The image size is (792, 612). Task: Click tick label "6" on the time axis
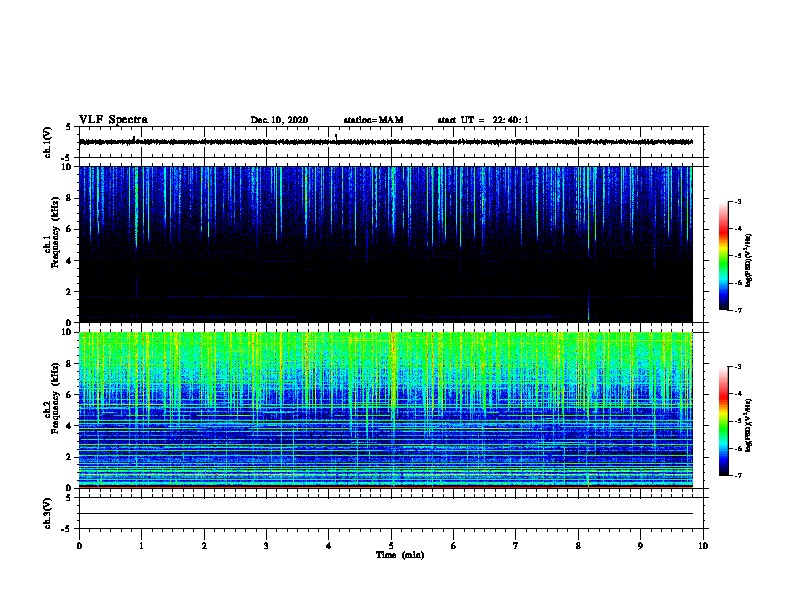pyautogui.click(x=454, y=546)
